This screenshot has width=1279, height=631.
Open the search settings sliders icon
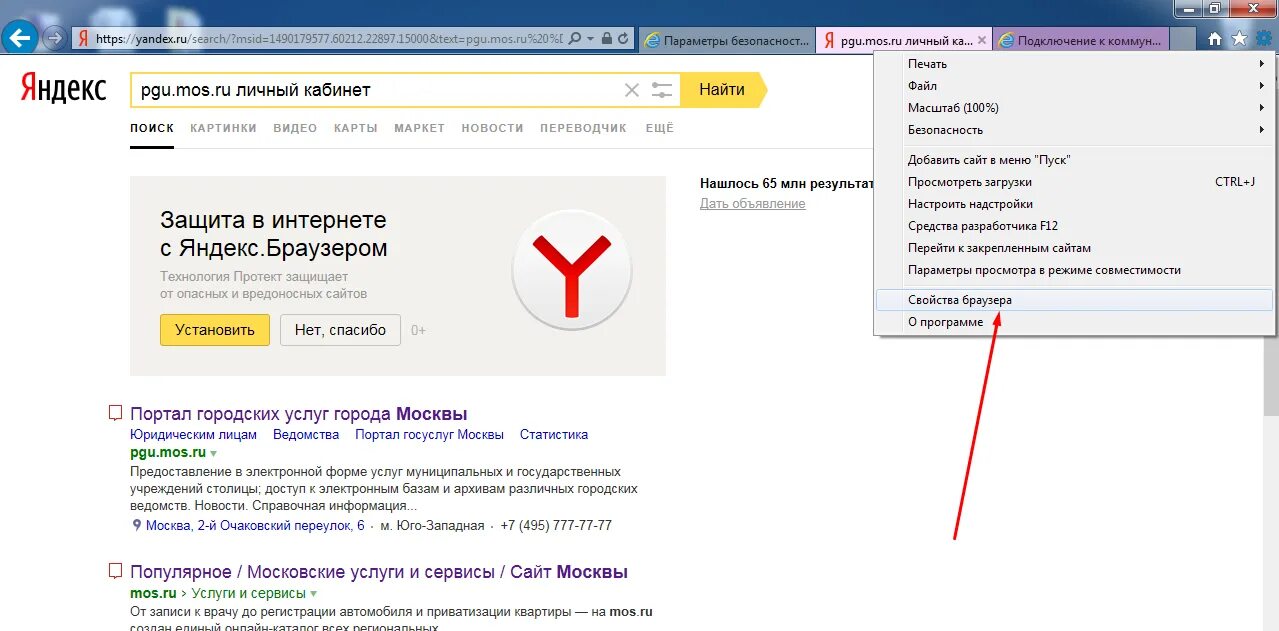(x=662, y=90)
